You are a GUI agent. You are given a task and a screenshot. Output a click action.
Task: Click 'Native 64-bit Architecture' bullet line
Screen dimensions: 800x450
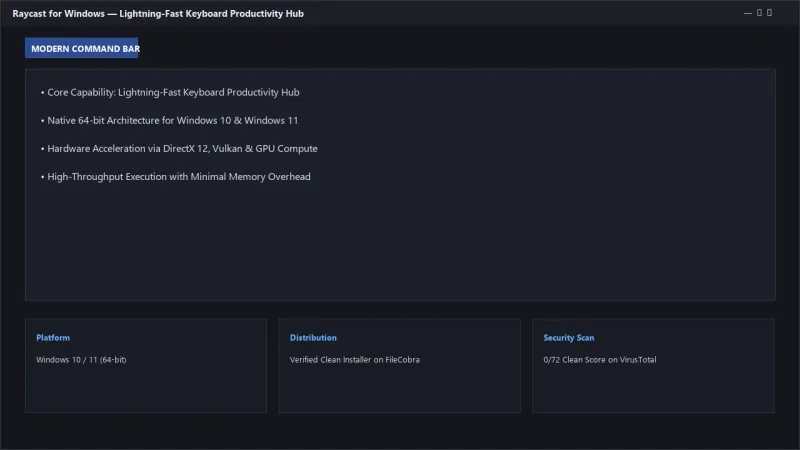169,120
